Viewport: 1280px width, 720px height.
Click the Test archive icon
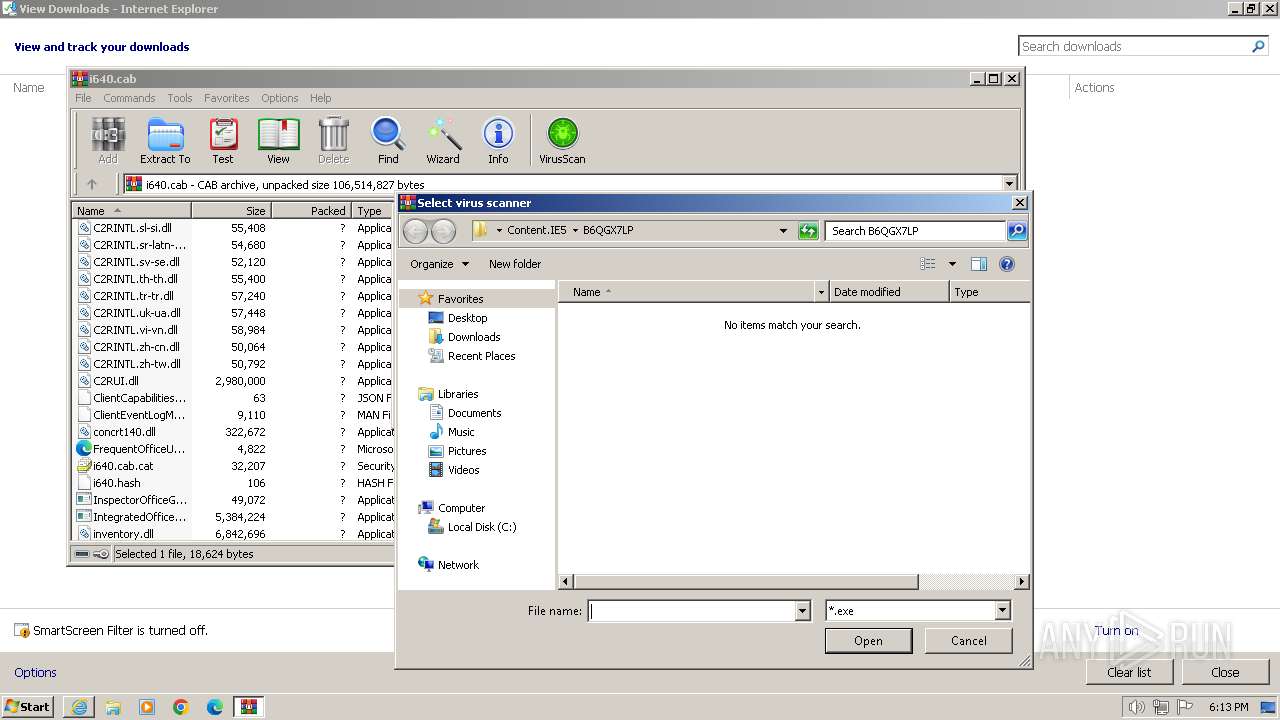[x=223, y=140]
